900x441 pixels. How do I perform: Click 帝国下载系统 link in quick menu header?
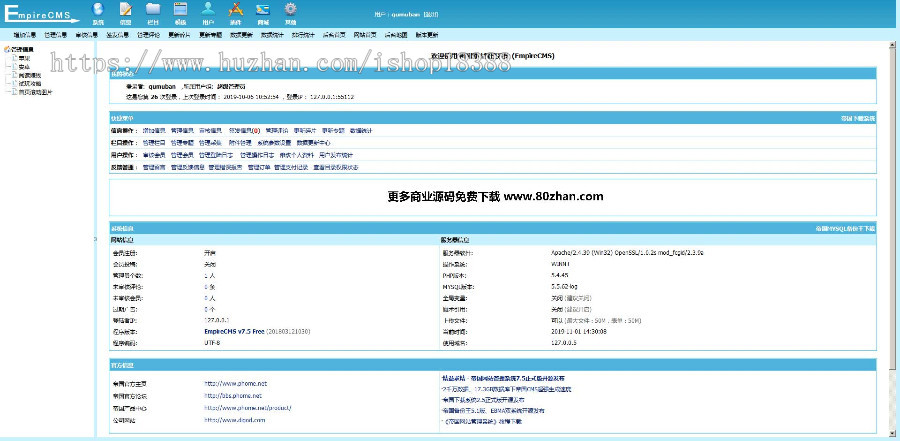point(858,118)
